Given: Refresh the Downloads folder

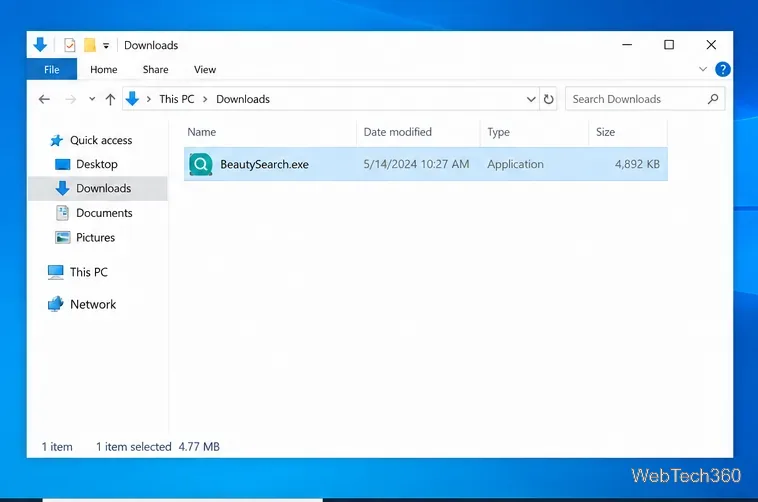Looking at the screenshot, I should (548, 99).
